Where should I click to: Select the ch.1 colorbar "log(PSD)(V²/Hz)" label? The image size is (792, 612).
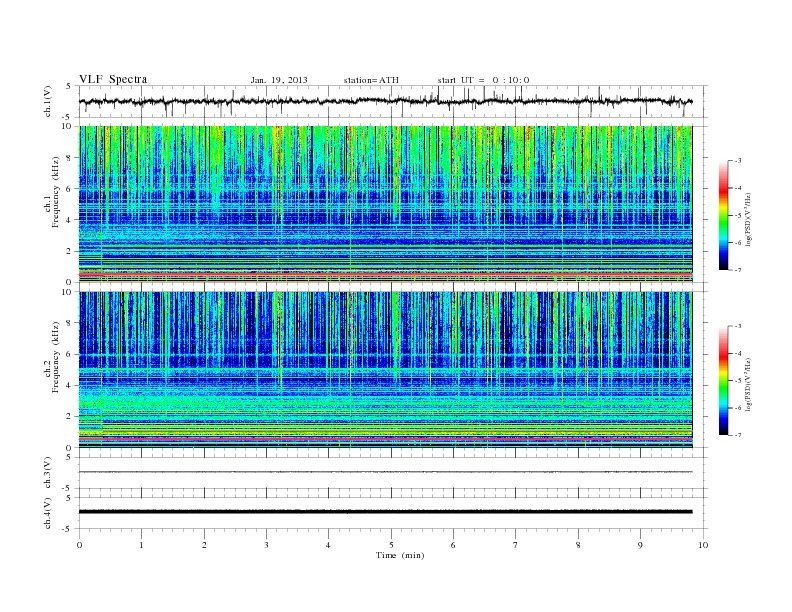click(748, 219)
